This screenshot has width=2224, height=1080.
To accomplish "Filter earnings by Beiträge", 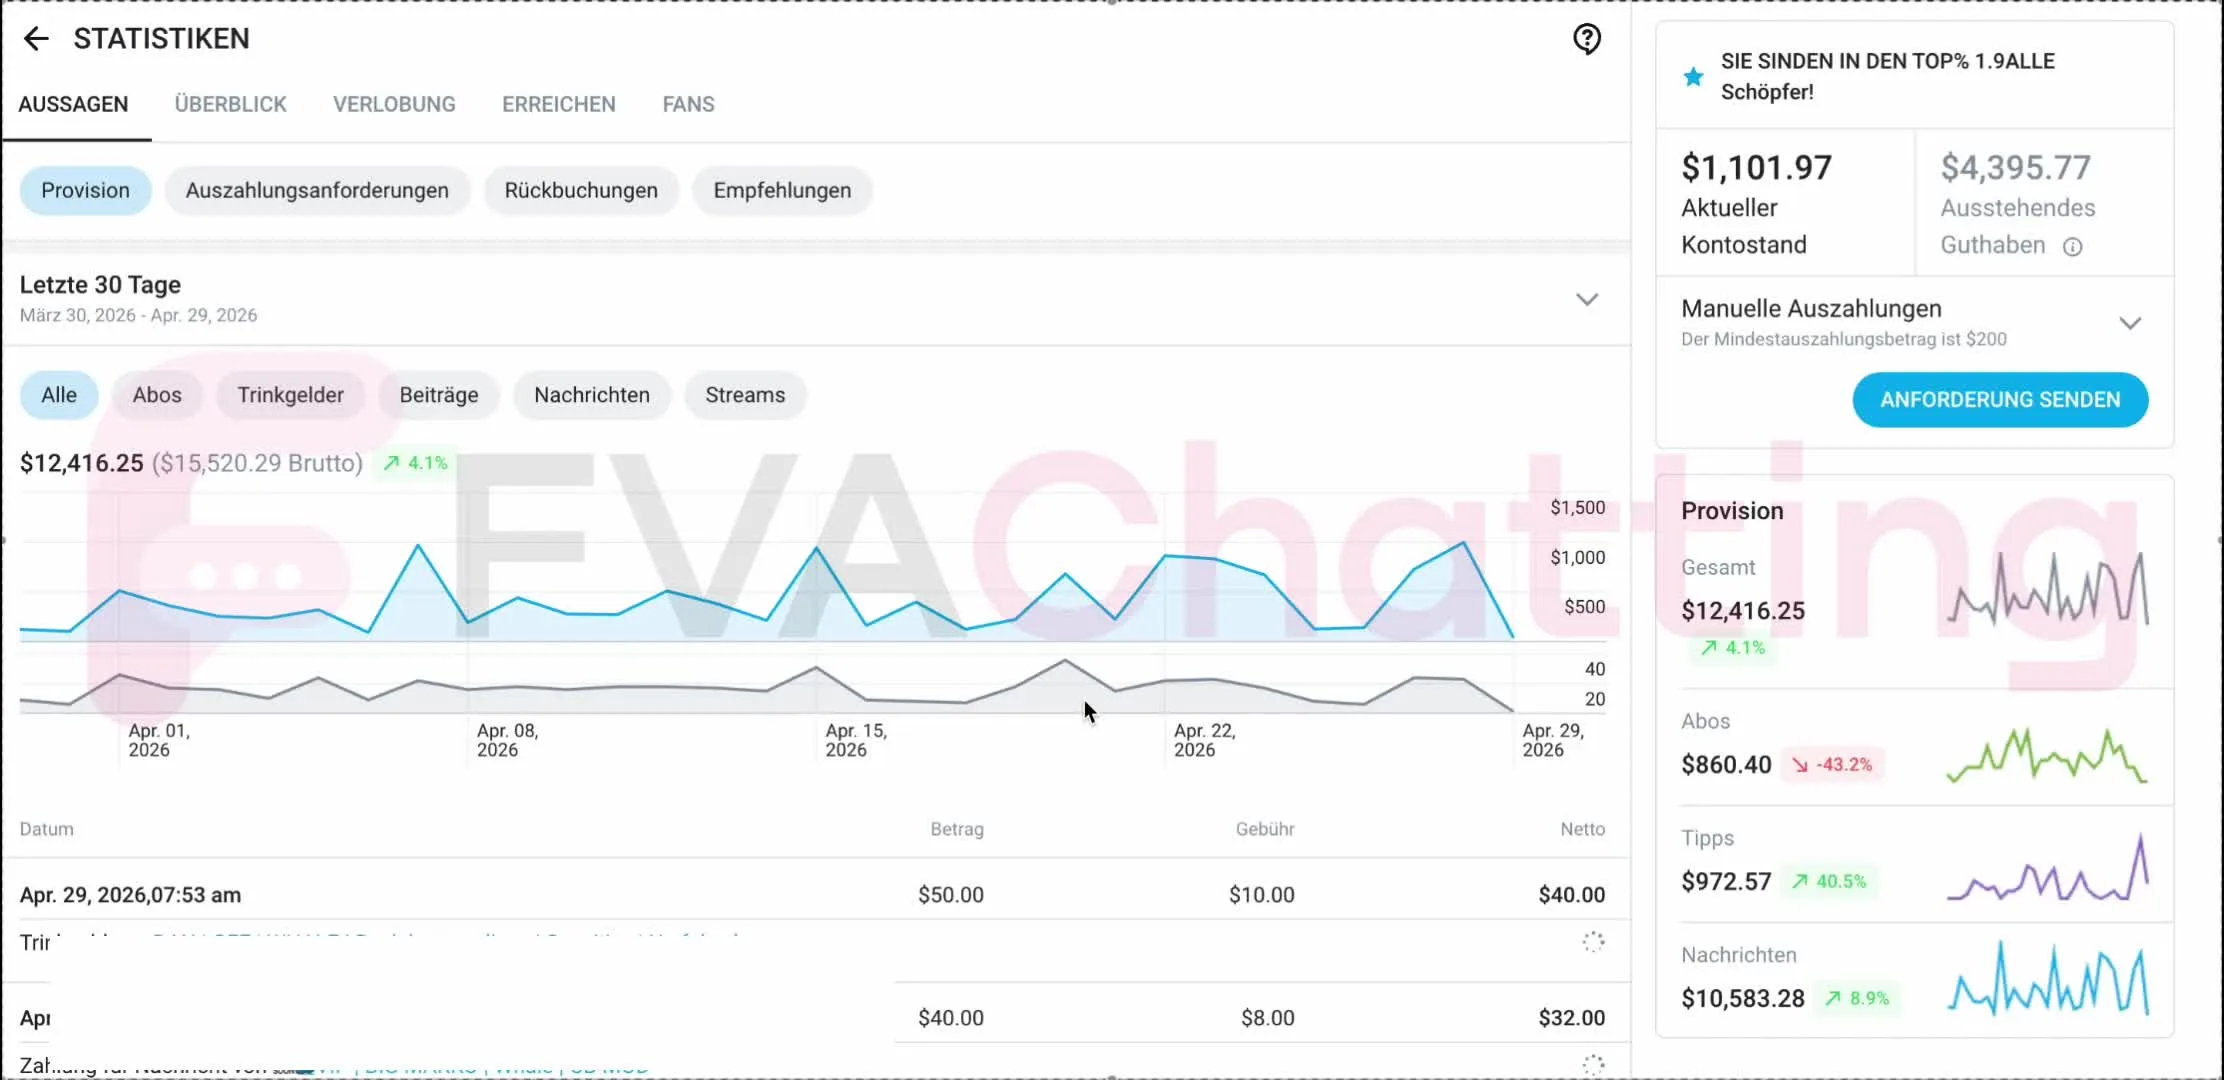I will pyautogui.click(x=439, y=395).
